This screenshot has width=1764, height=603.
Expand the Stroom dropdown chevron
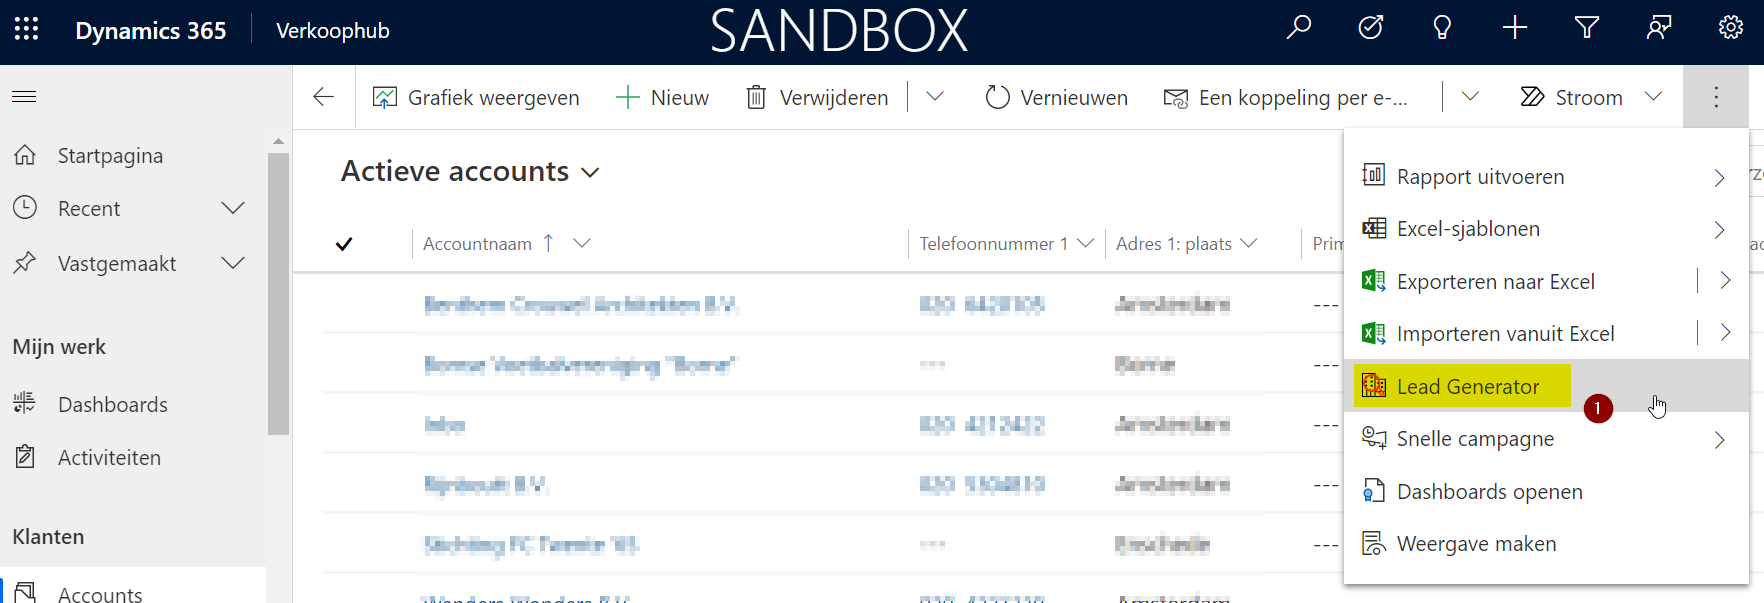click(x=1653, y=97)
